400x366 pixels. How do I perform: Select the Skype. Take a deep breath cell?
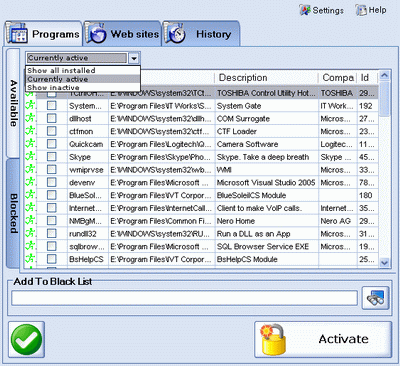click(x=267, y=157)
